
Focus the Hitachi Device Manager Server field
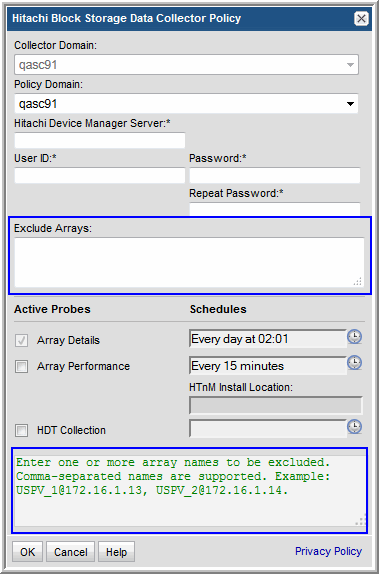[x=100, y=141]
